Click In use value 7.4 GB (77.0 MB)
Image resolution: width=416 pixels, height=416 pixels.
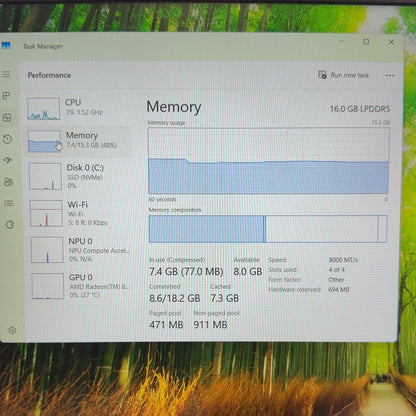click(186, 272)
